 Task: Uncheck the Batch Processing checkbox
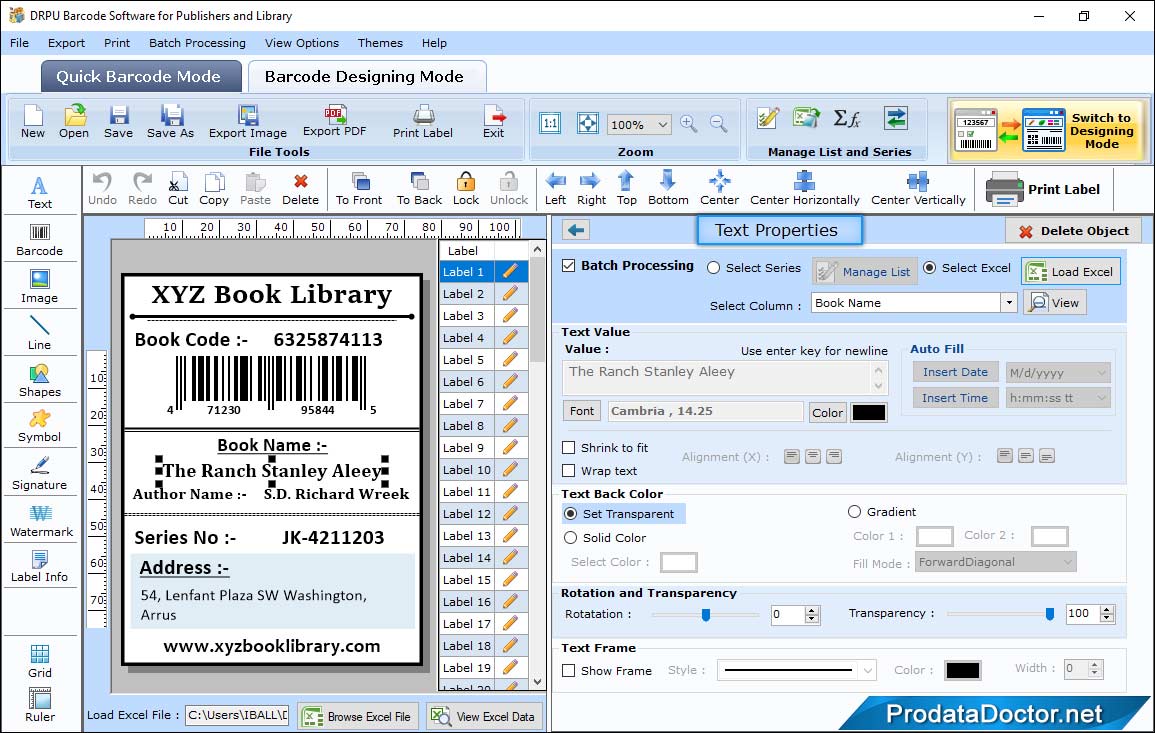[x=569, y=266]
